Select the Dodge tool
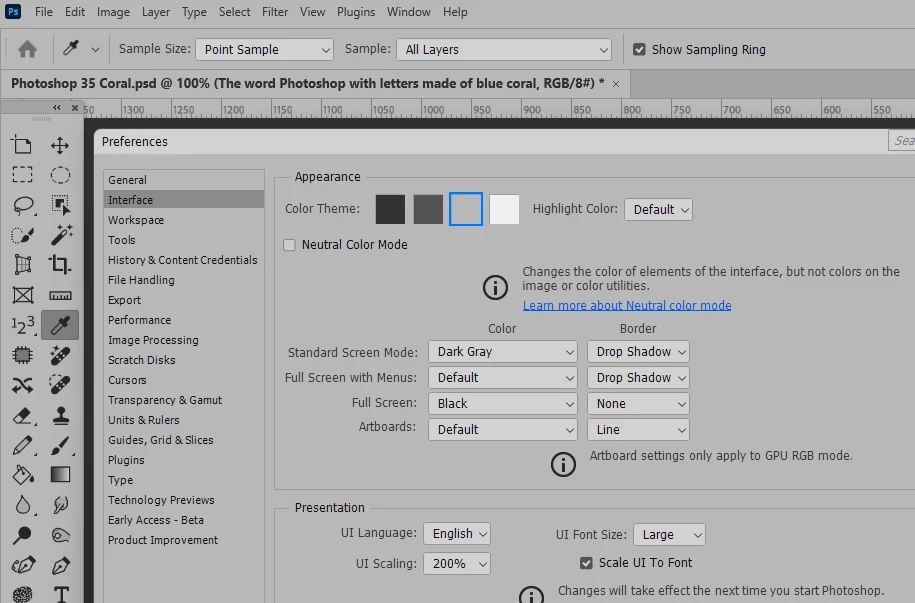Screen dimensions: 915x603 pos(23,535)
